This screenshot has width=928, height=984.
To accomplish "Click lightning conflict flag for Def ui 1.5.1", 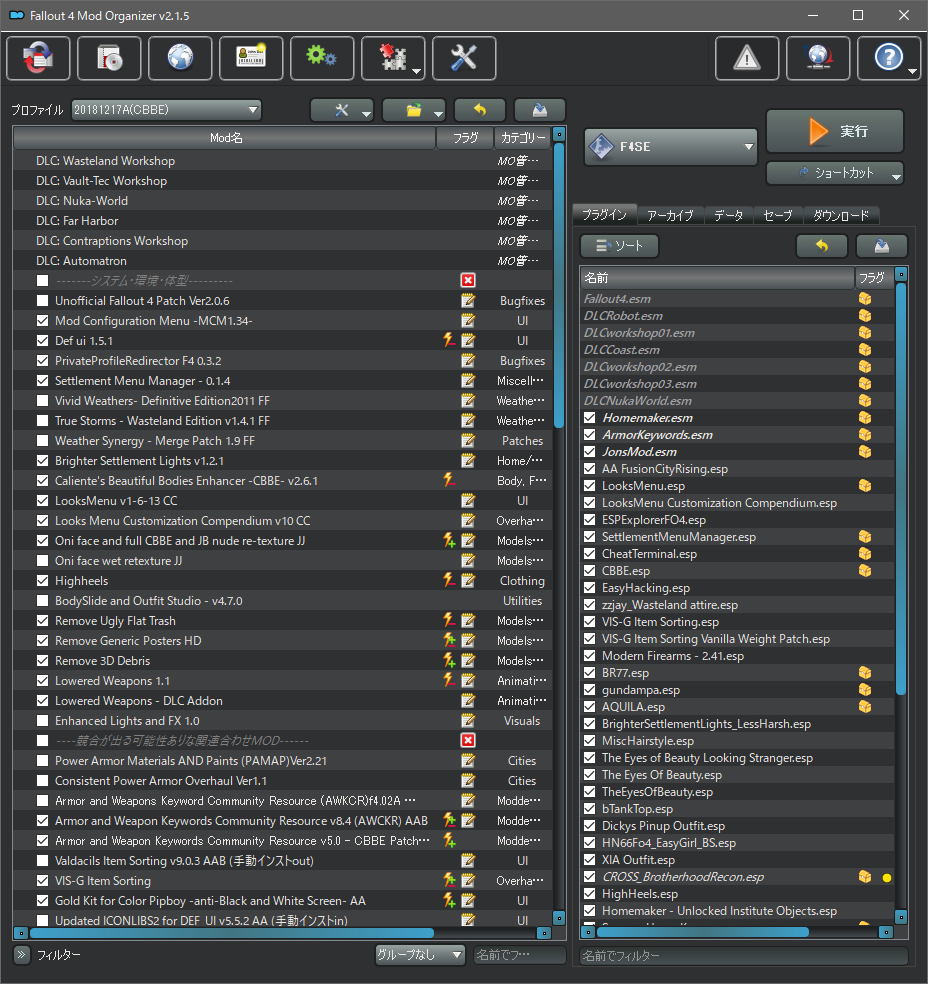I will (x=449, y=340).
